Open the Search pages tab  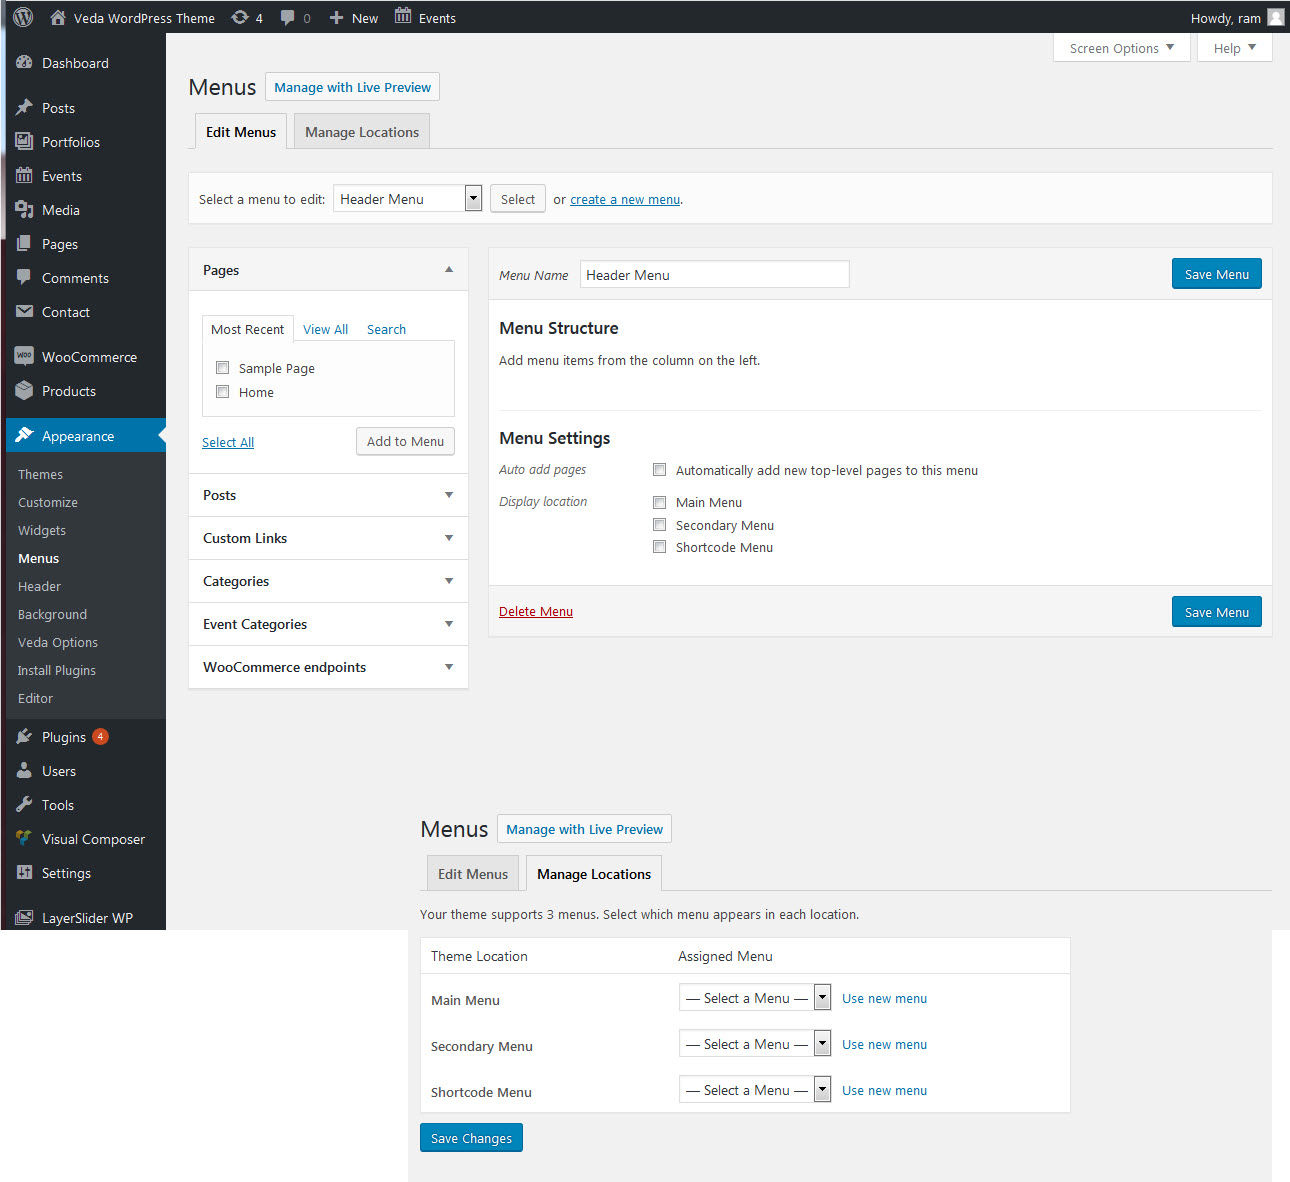point(386,329)
